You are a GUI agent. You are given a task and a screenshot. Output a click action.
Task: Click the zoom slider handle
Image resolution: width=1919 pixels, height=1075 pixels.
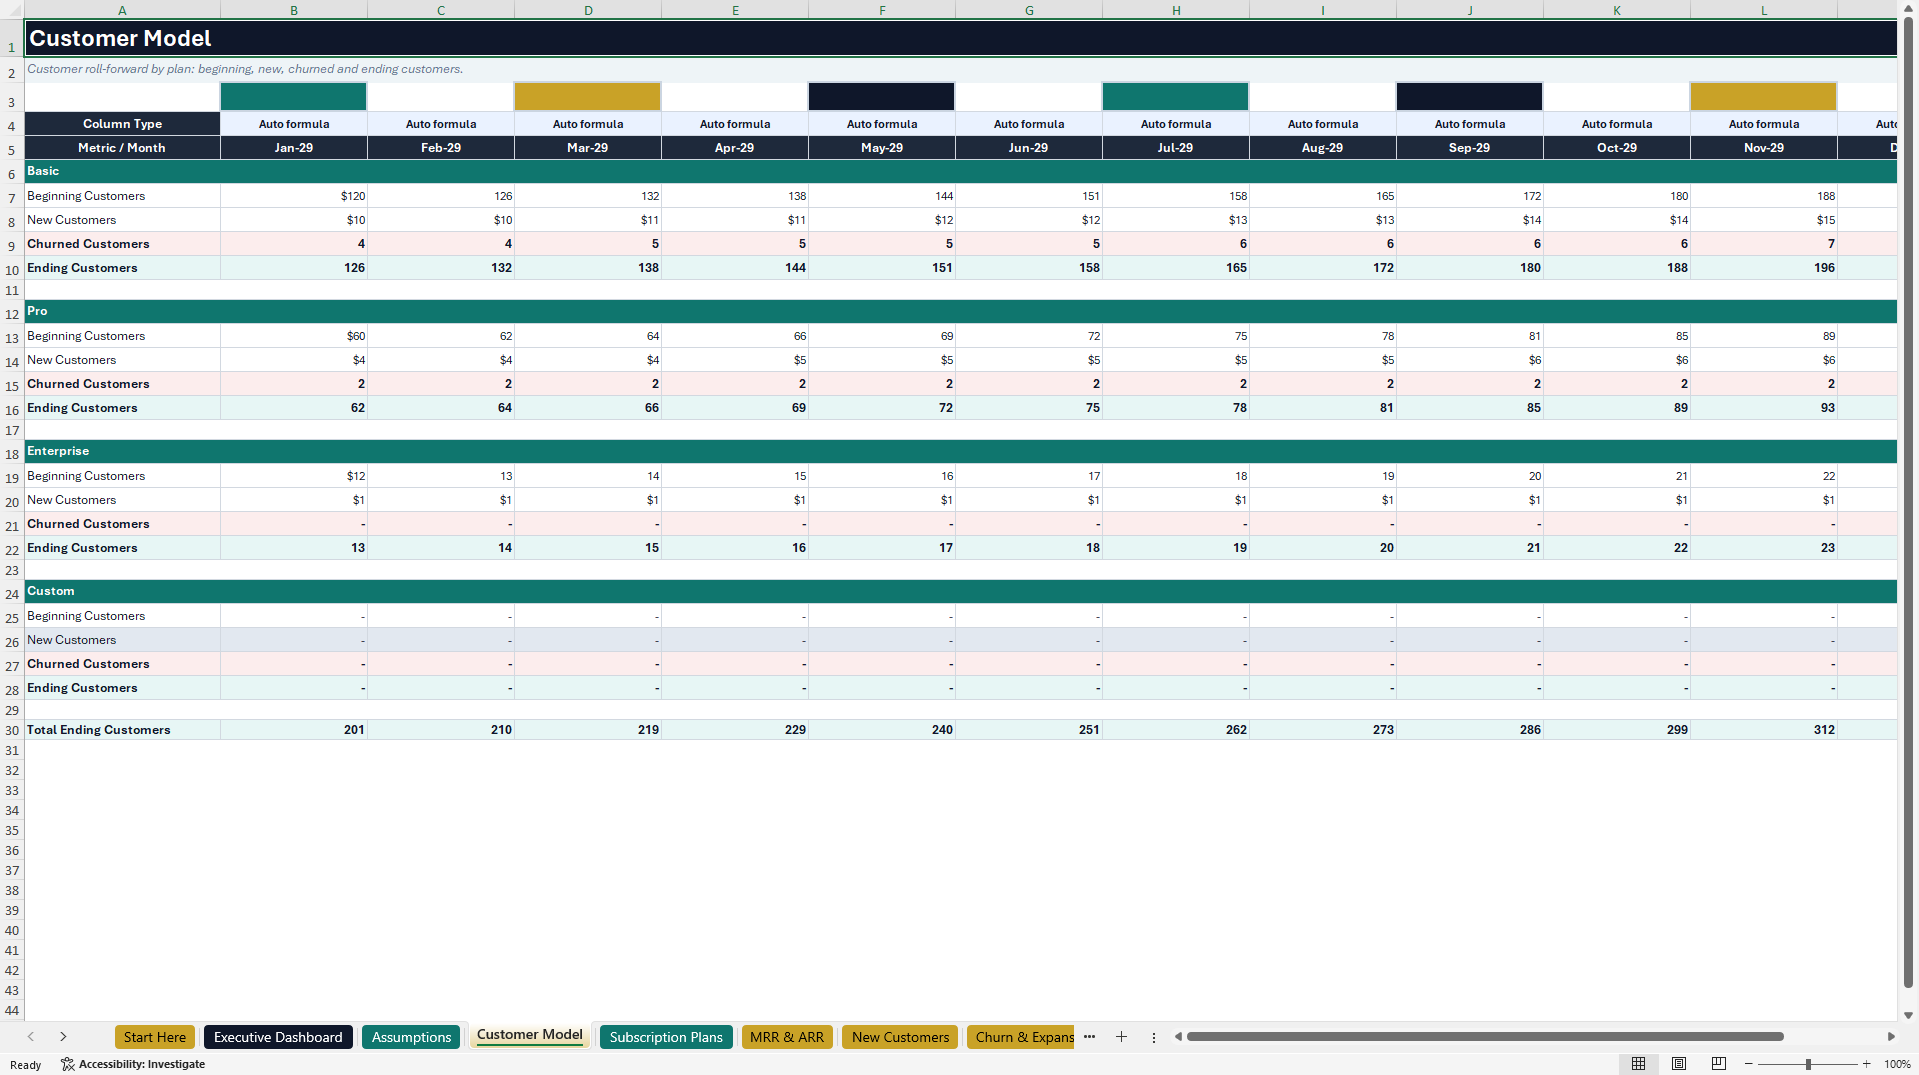point(1808,1064)
